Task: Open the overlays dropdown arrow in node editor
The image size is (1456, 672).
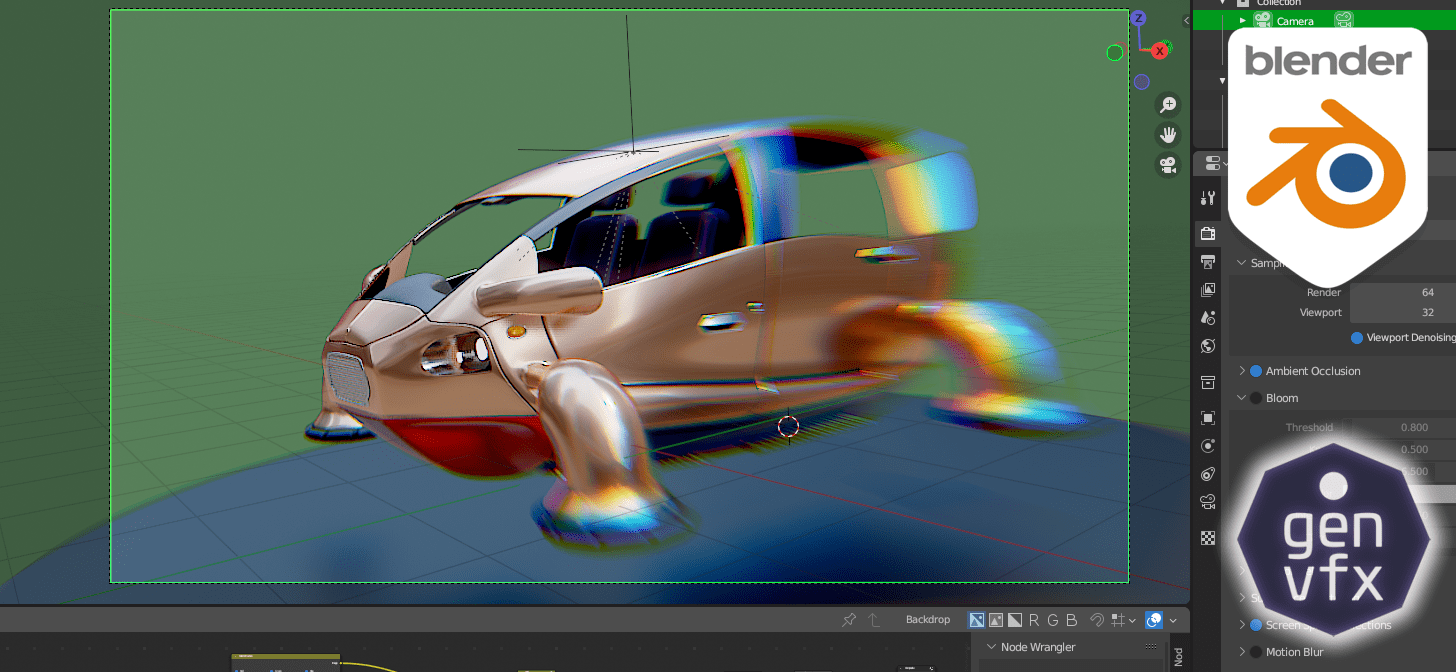Action: (1173, 620)
